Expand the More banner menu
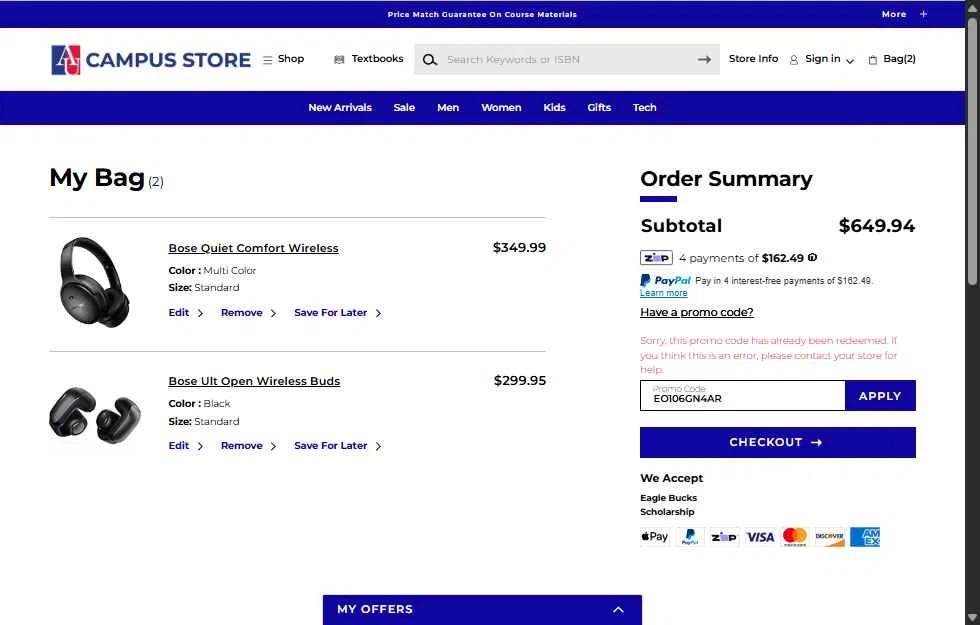 coord(904,14)
